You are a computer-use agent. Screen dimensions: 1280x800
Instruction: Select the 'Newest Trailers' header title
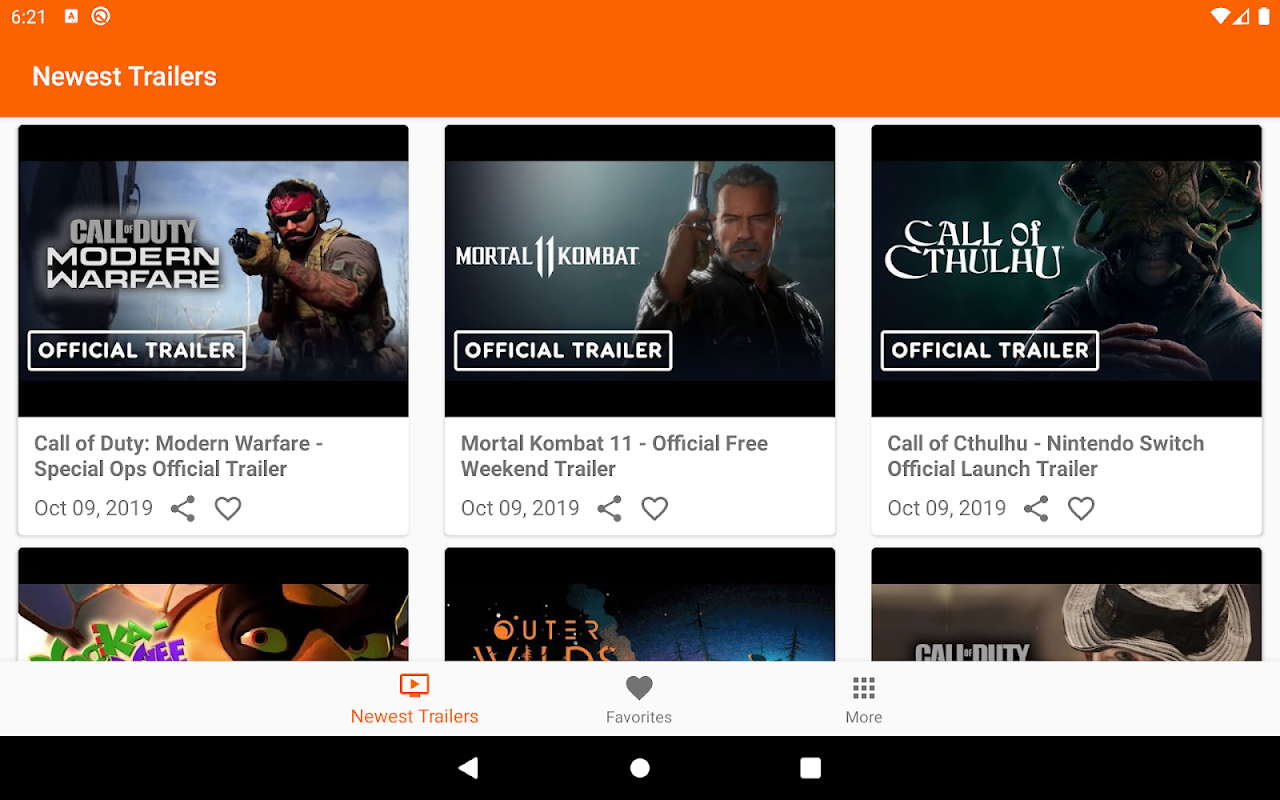tap(124, 77)
